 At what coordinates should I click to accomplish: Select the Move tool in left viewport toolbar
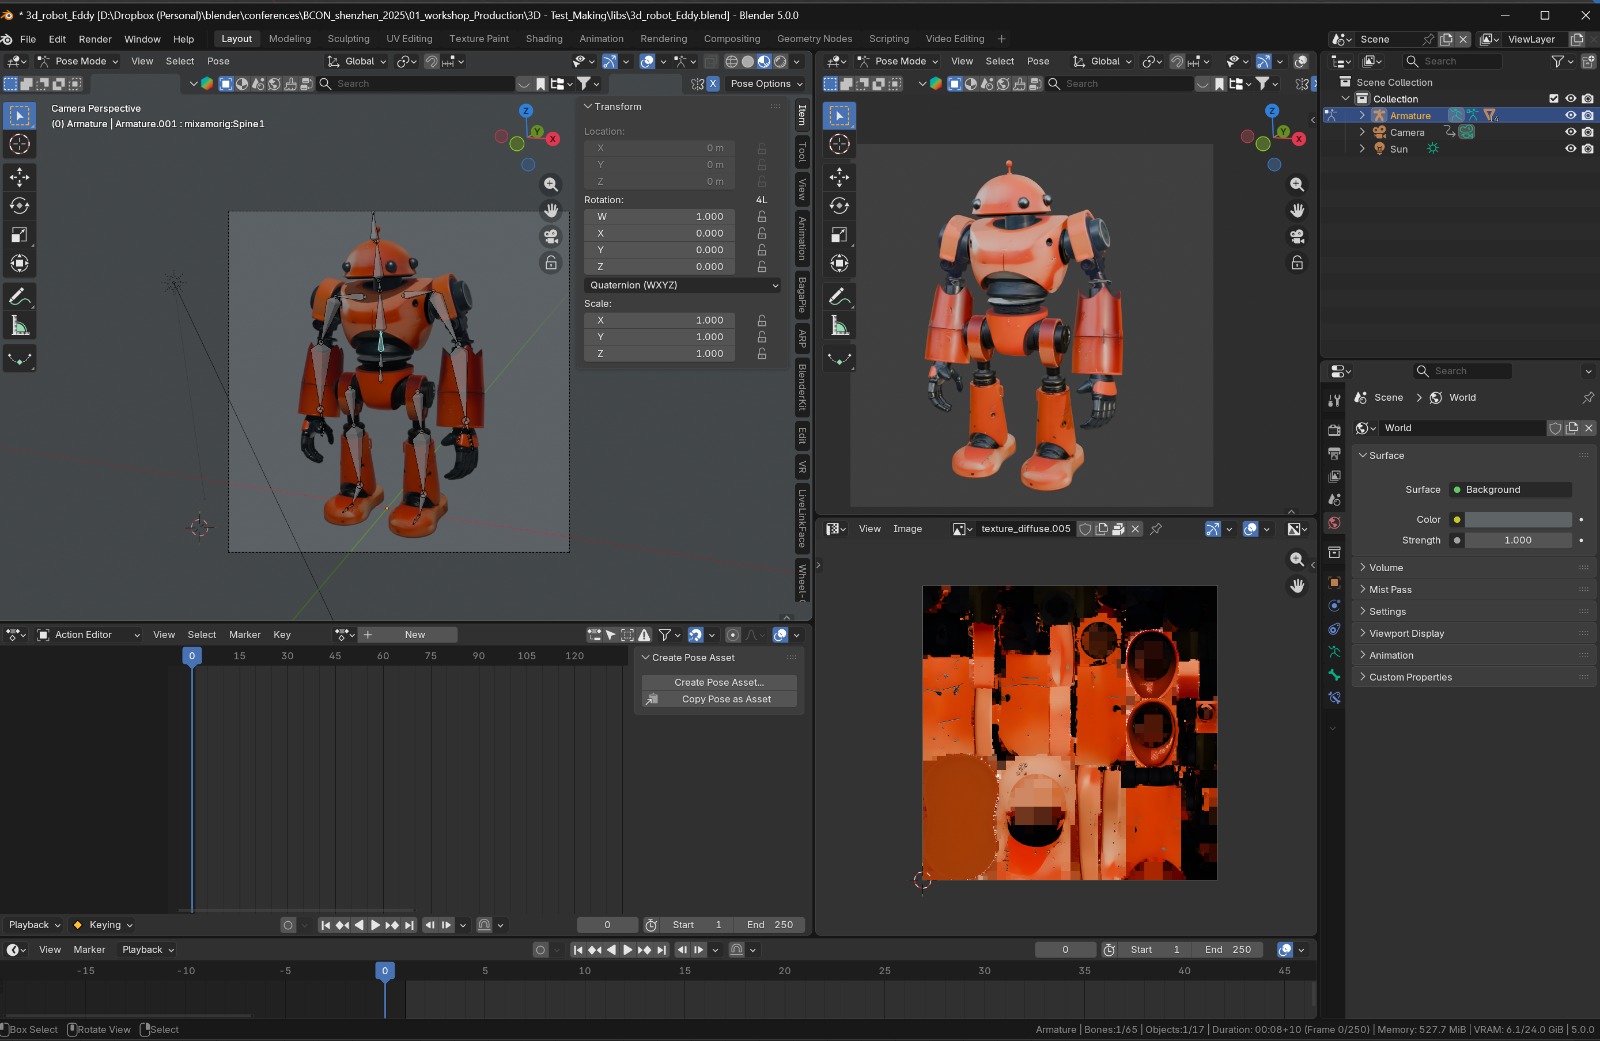19,177
